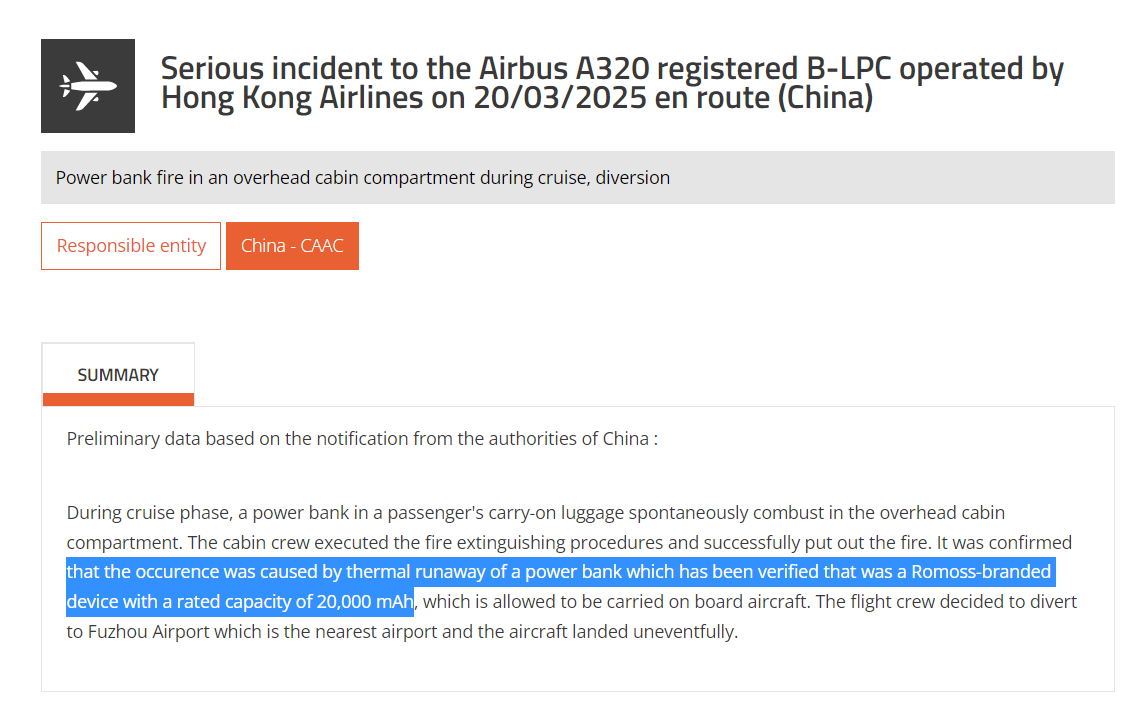Open the SUMMARY tab
The image size is (1136, 706).
[118, 374]
